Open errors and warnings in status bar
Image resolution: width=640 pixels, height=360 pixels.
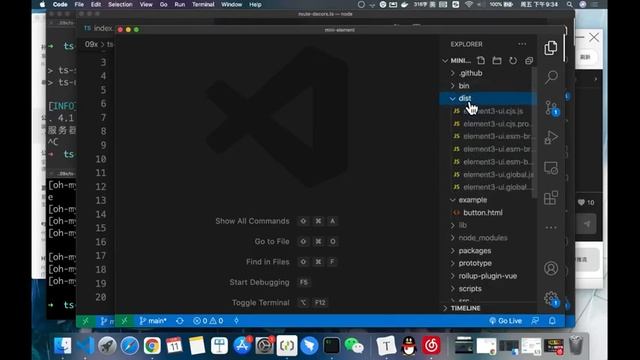click(208, 321)
